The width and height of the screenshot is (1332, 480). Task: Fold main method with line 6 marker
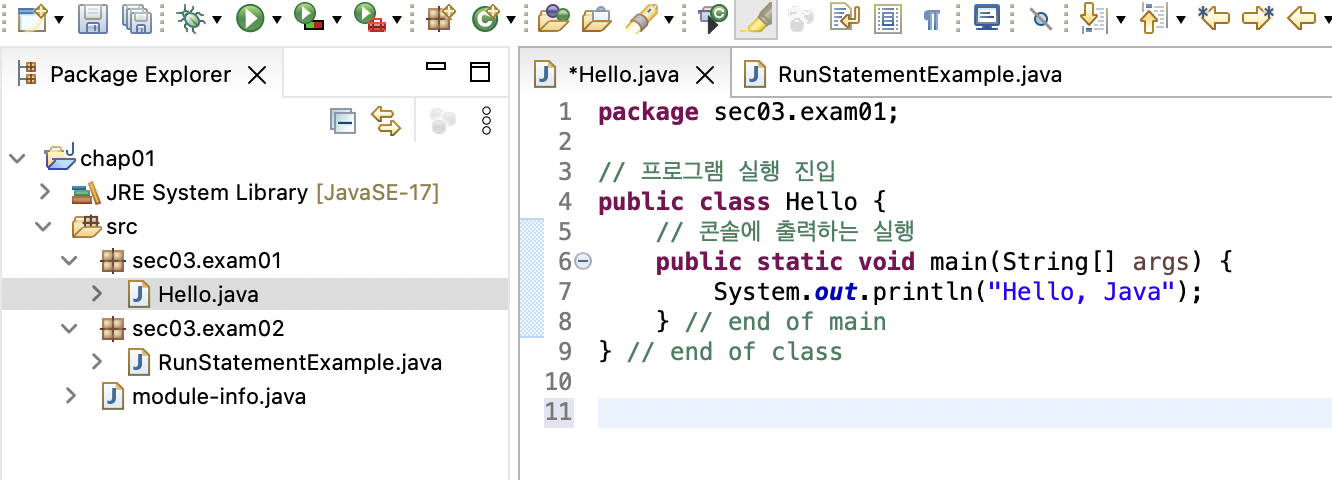click(x=584, y=261)
